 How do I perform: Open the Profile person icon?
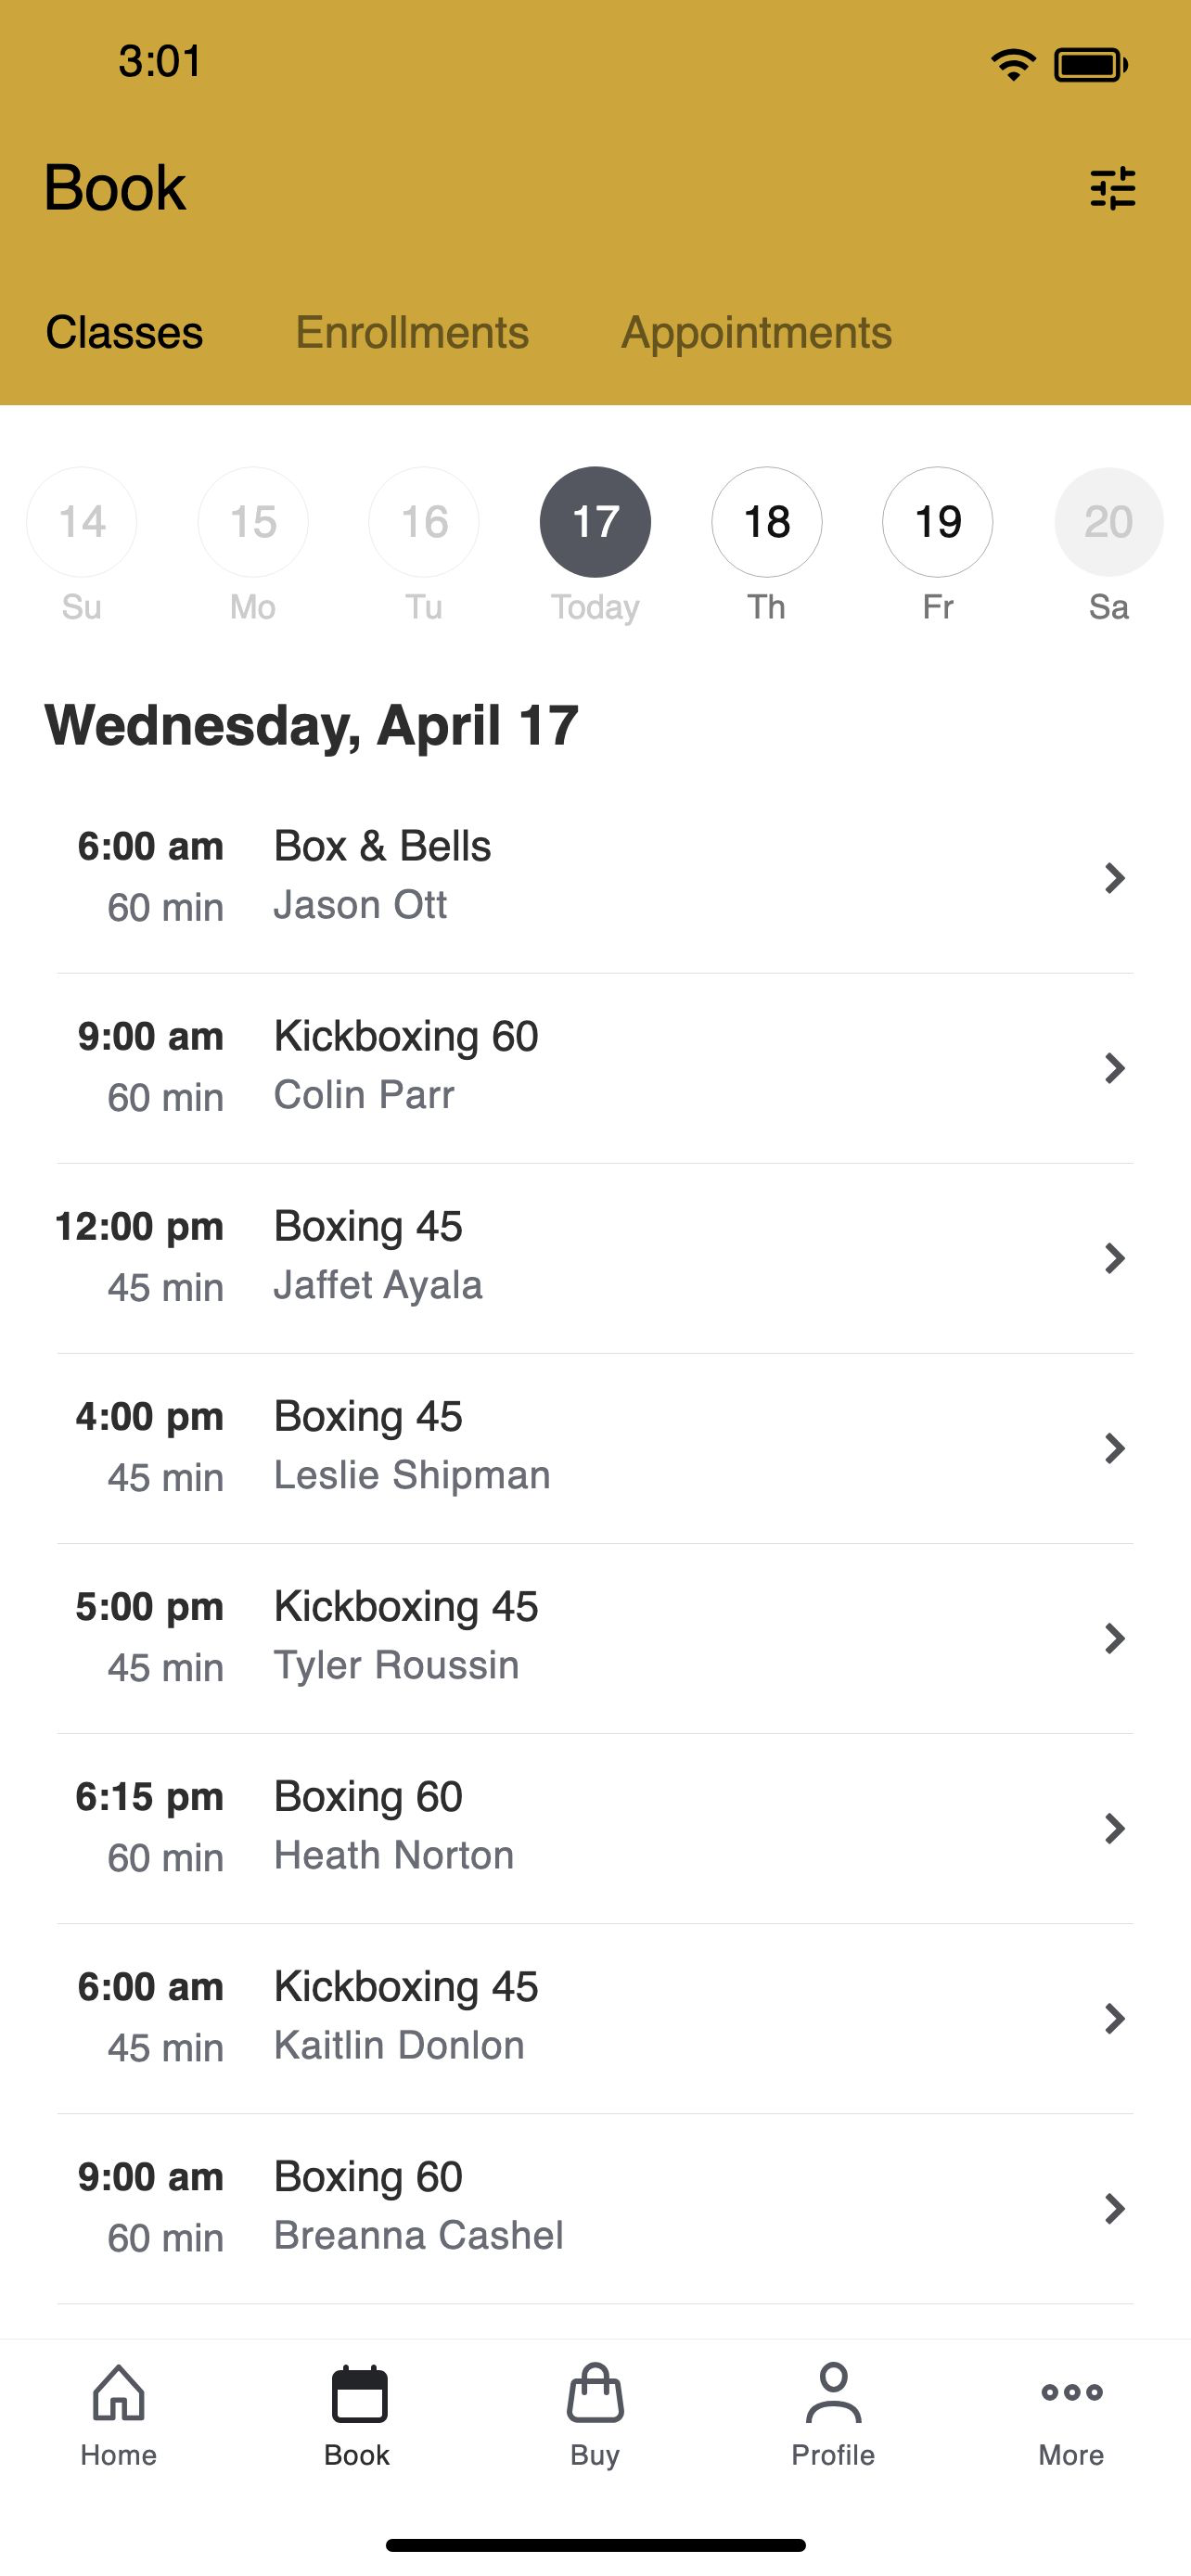click(x=833, y=2393)
